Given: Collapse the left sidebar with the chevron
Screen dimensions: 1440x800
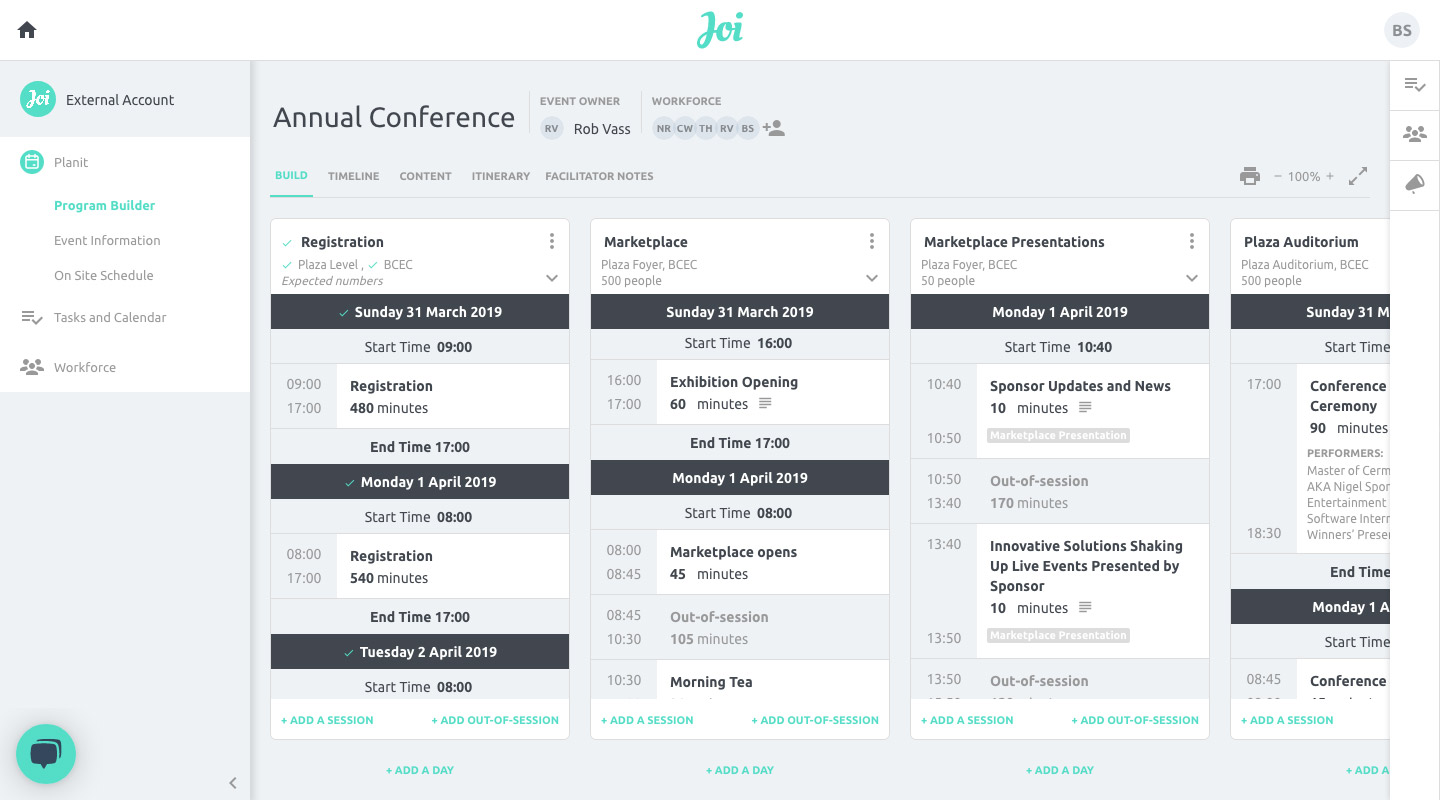Looking at the screenshot, I should coord(233,783).
